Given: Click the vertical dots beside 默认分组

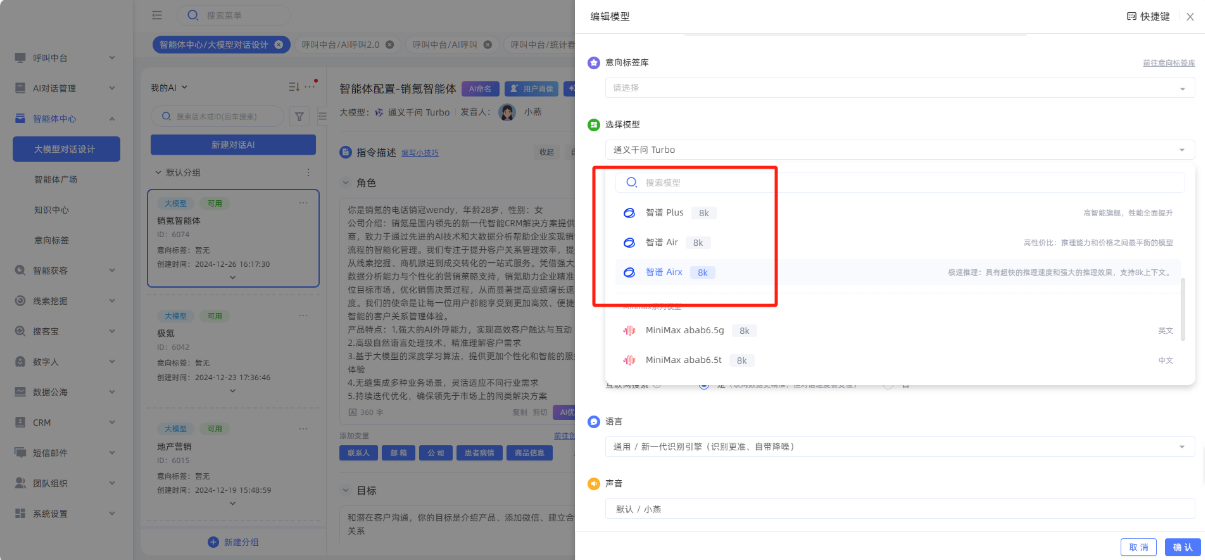Looking at the screenshot, I should pyautogui.click(x=308, y=172).
